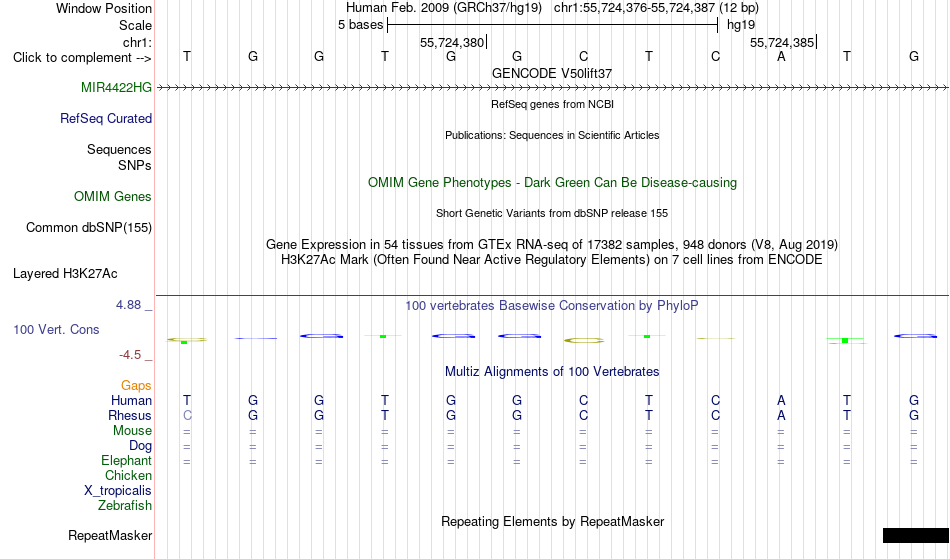Click the Rhesus mismatch base C
Viewport: 950px width, 559px height.
(x=187, y=415)
